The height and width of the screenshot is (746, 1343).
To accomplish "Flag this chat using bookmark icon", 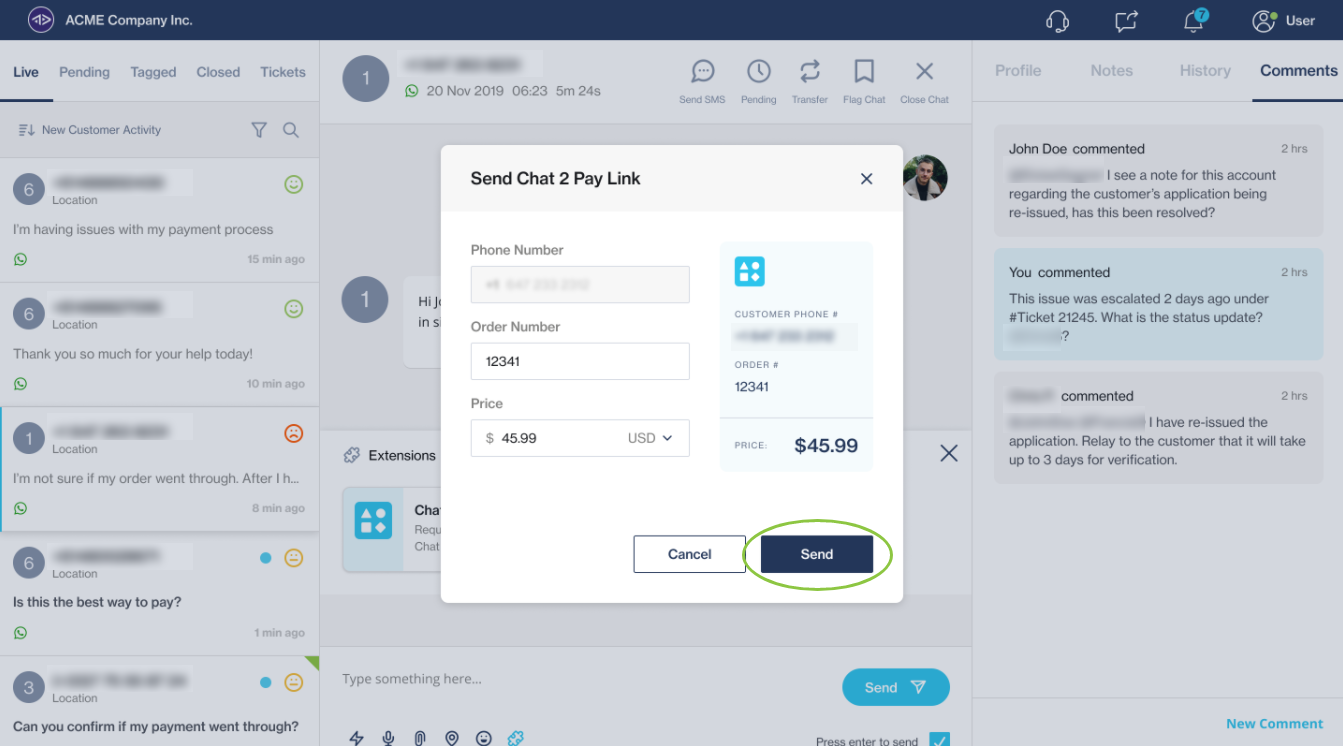I will [864, 72].
